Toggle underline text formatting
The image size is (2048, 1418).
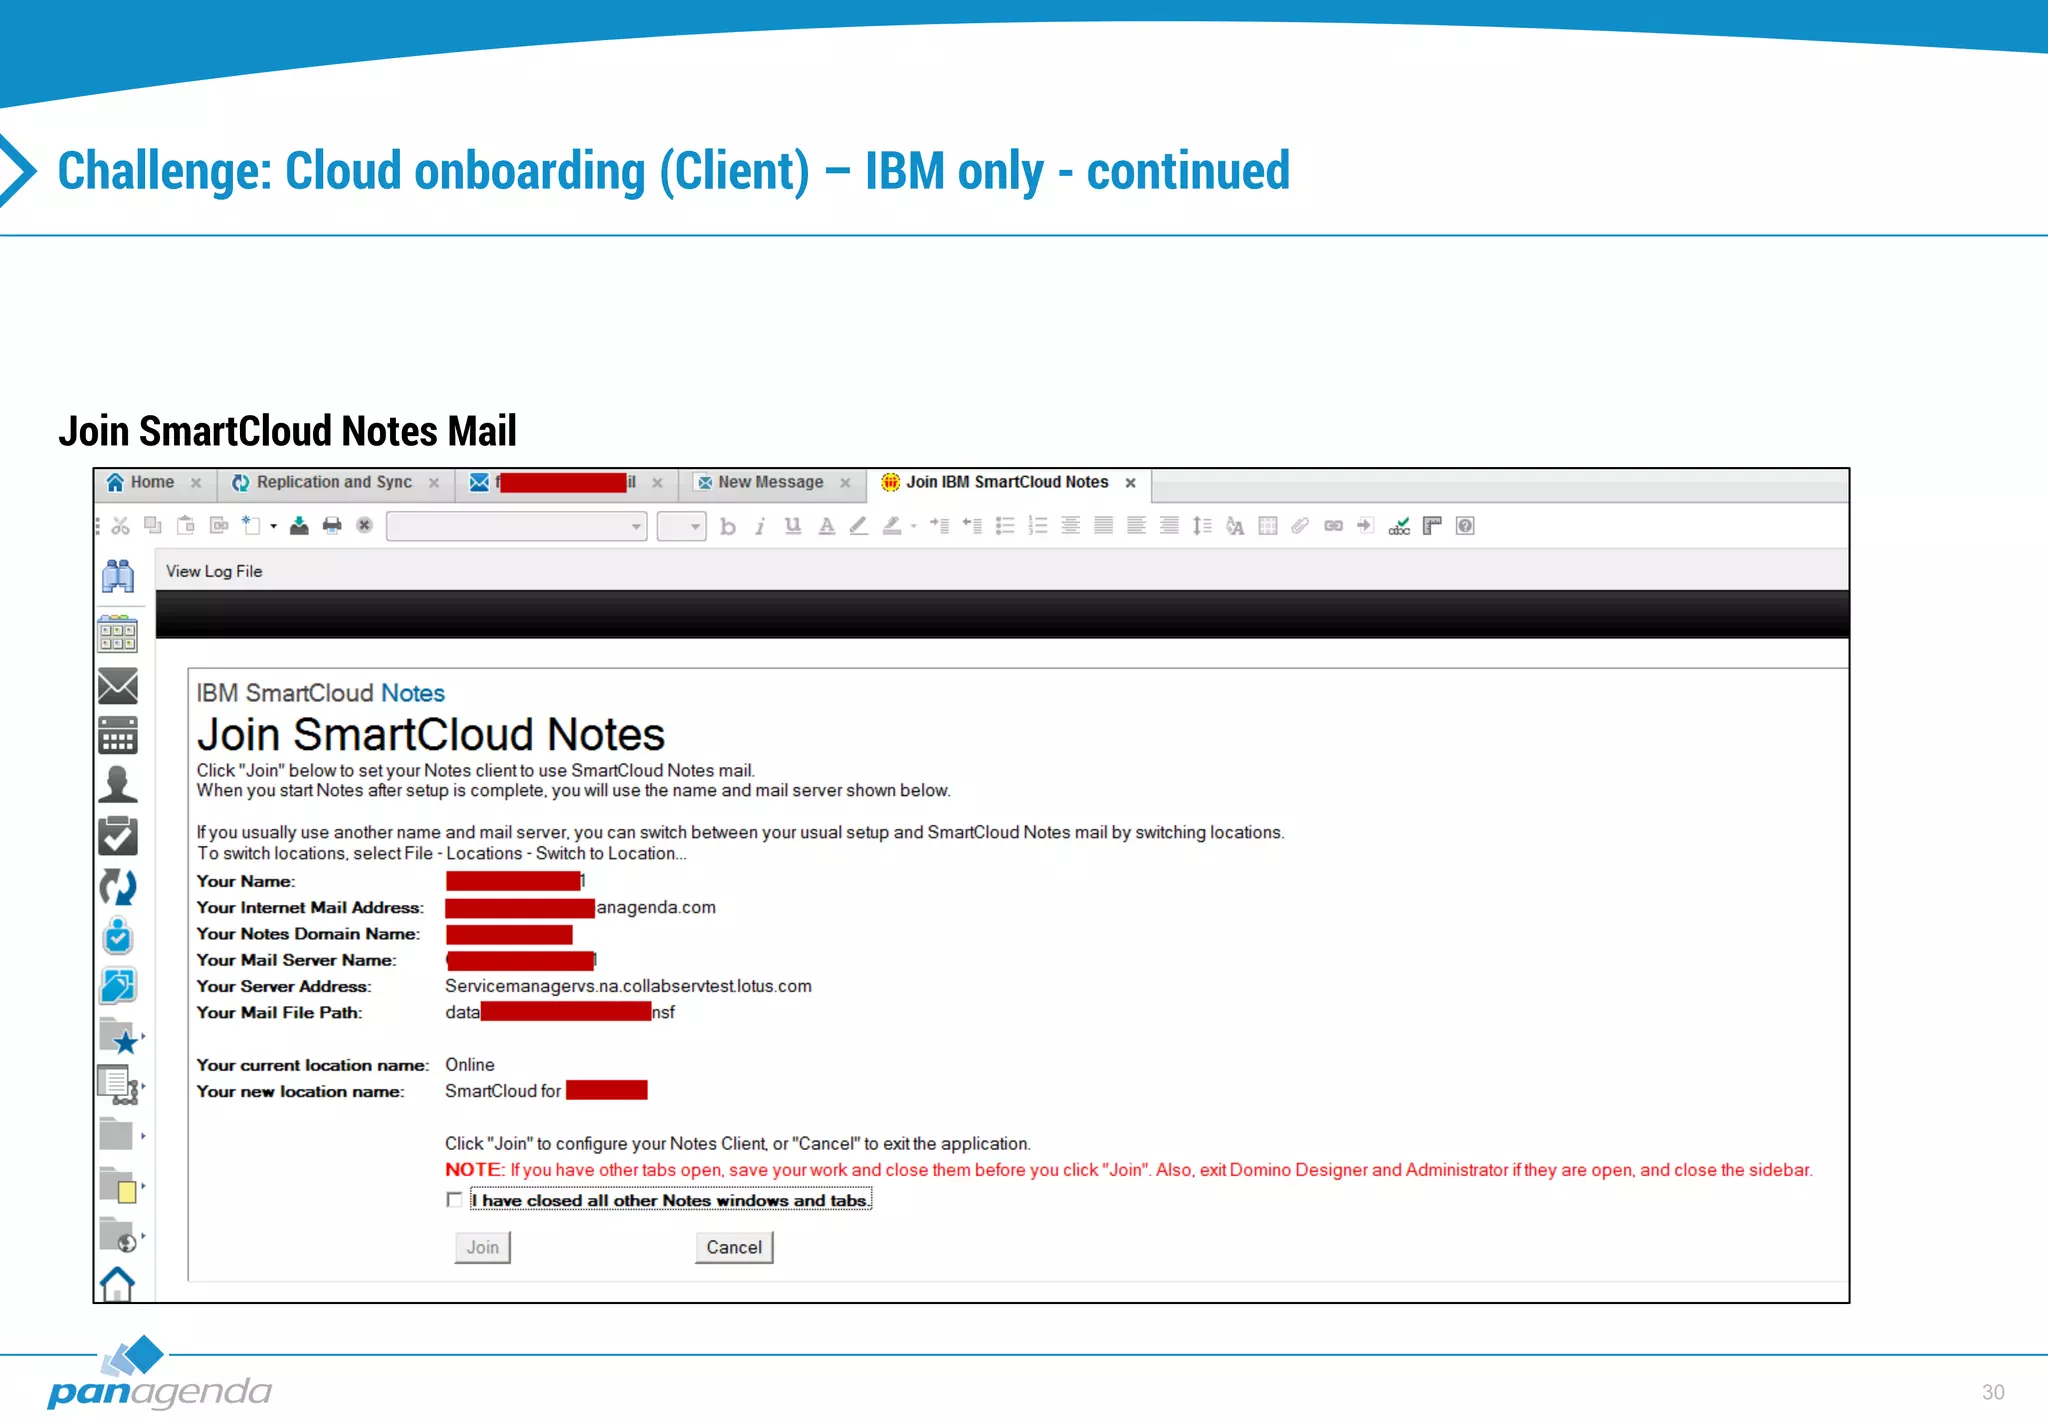[793, 526]
